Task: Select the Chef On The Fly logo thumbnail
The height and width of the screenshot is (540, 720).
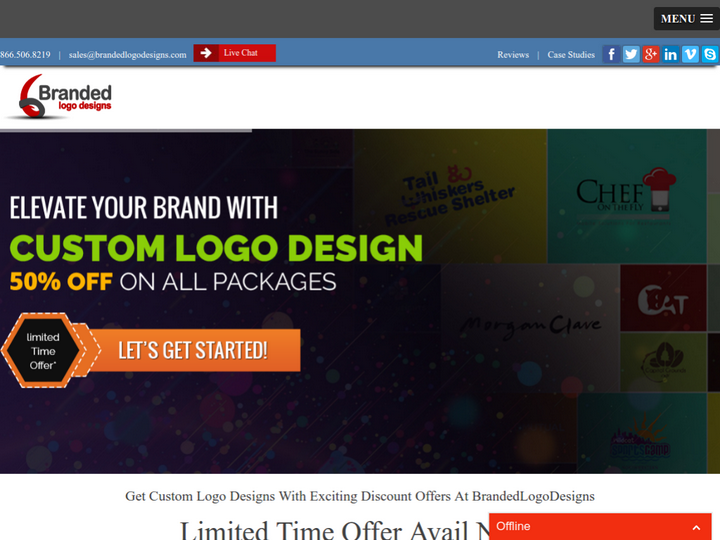Action: pyautogui.click(x=627, y=196)
